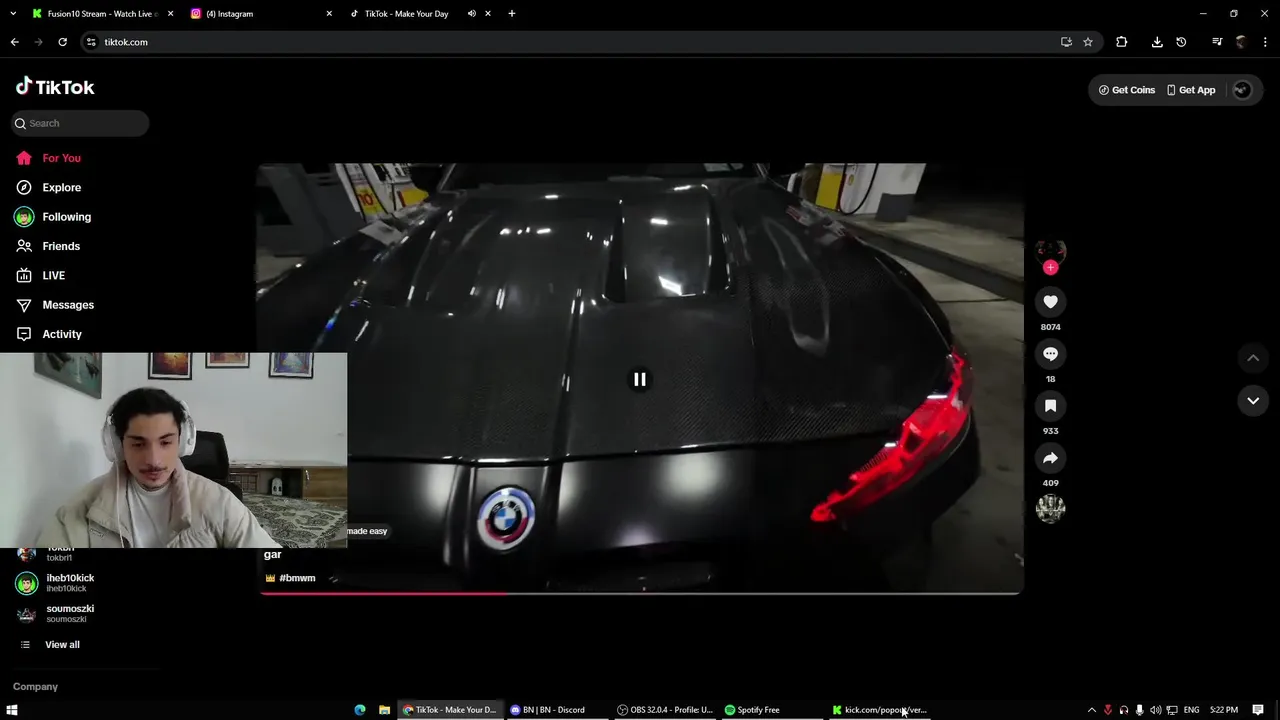Click the TikTok search field
This screenshot has width=1280, height=720.
click(80, 123)
